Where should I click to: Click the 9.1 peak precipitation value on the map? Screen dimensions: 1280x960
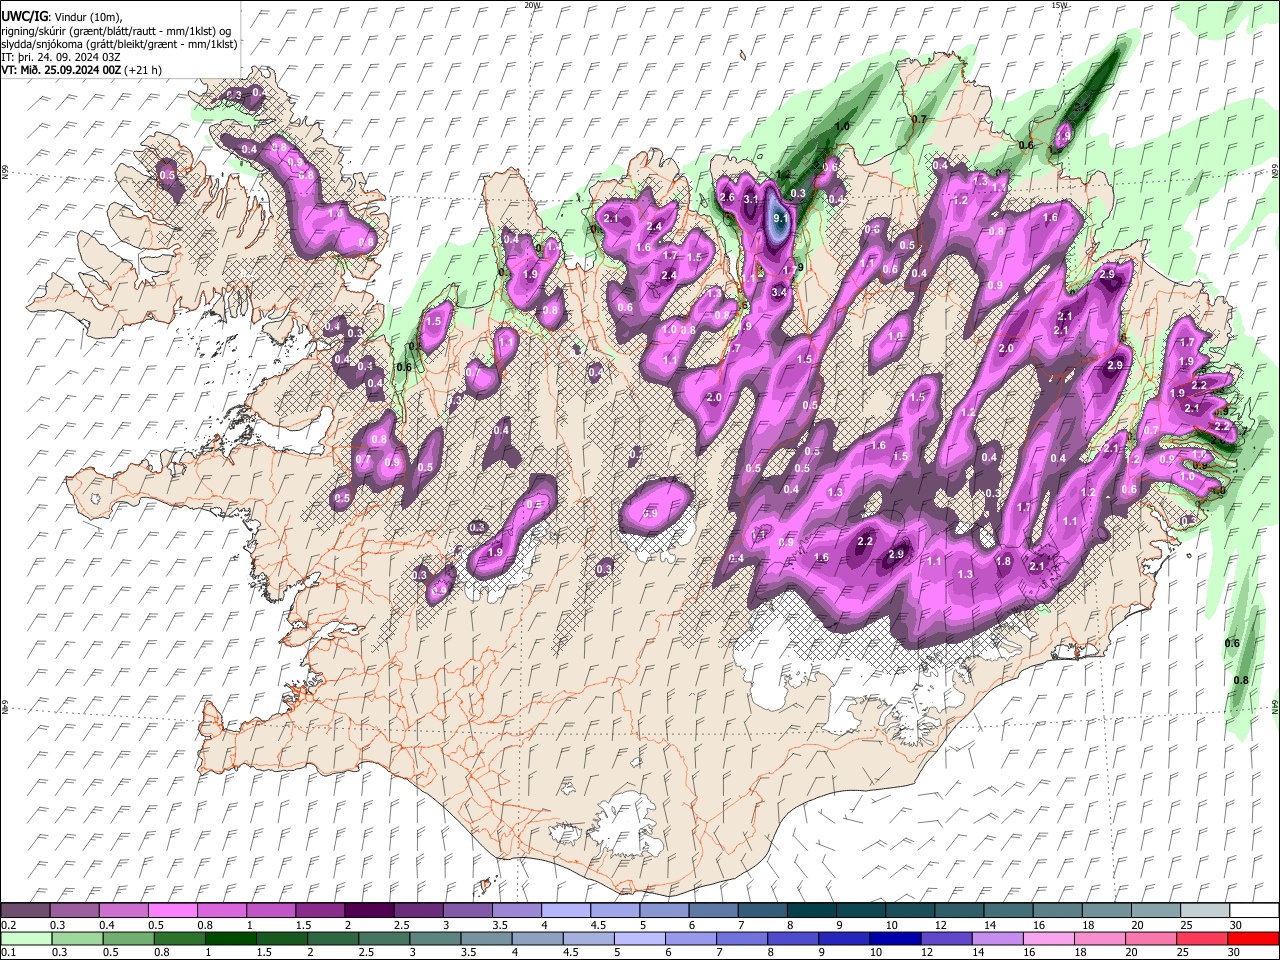click(x=781, y=217)
